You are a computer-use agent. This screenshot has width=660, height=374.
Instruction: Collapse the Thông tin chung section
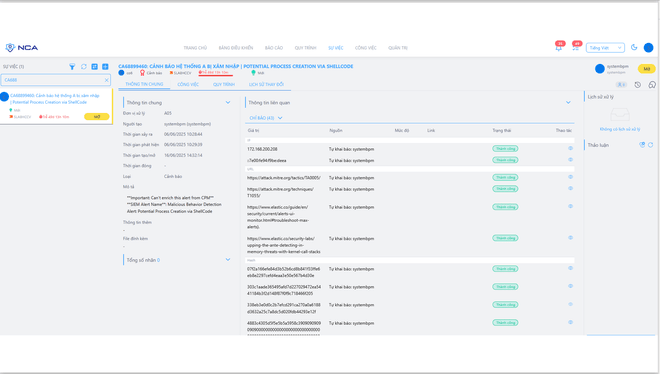click(228, 102)
